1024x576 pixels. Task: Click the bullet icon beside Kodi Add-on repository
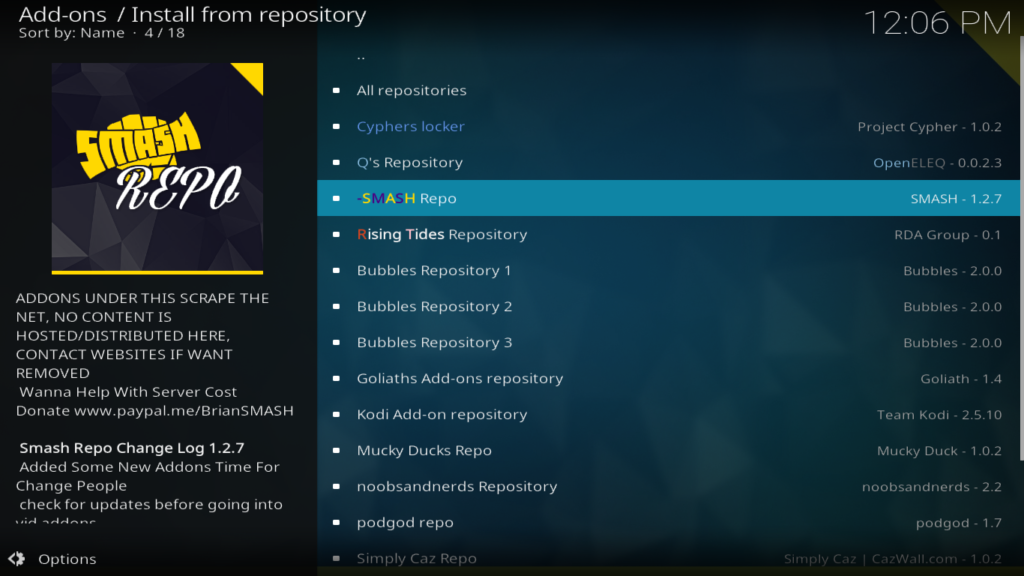(x=336, y=414)
